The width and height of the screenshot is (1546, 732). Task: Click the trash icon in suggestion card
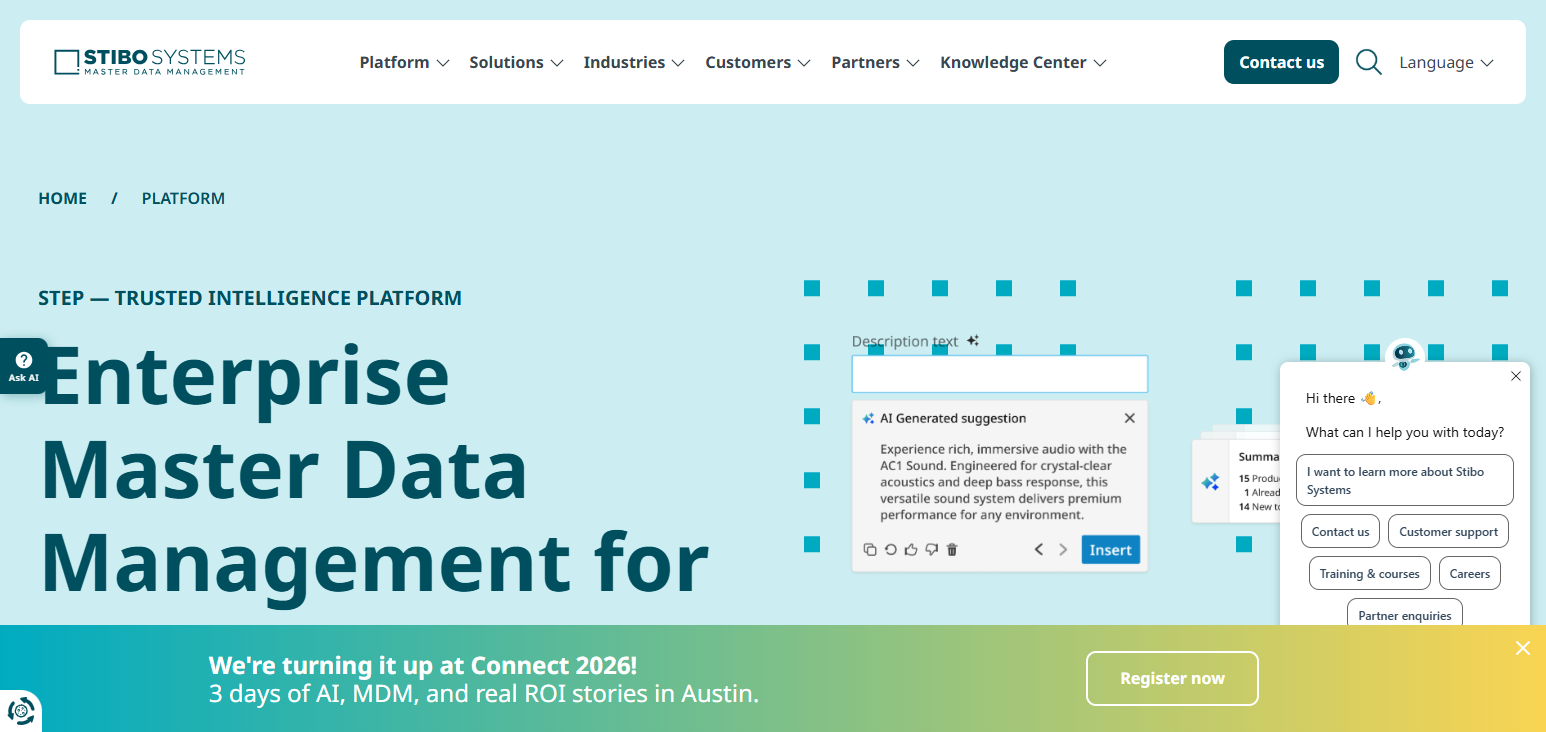(x=952, y=549)
